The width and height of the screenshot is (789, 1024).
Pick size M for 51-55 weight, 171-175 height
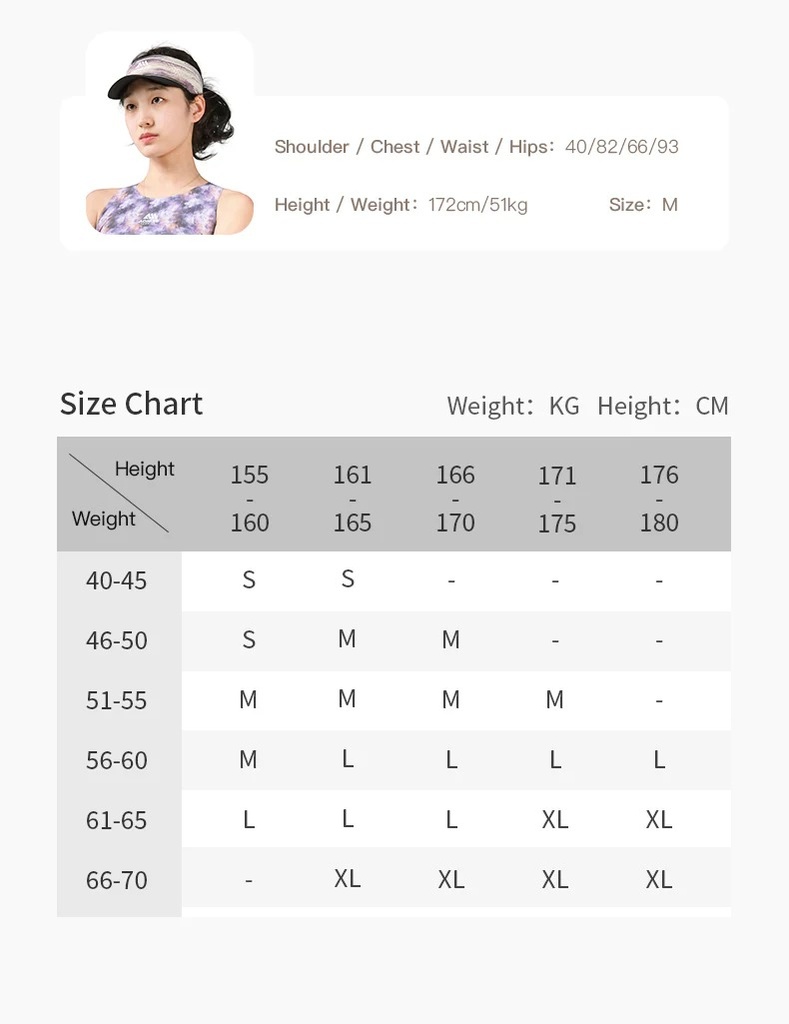point(555,701)
